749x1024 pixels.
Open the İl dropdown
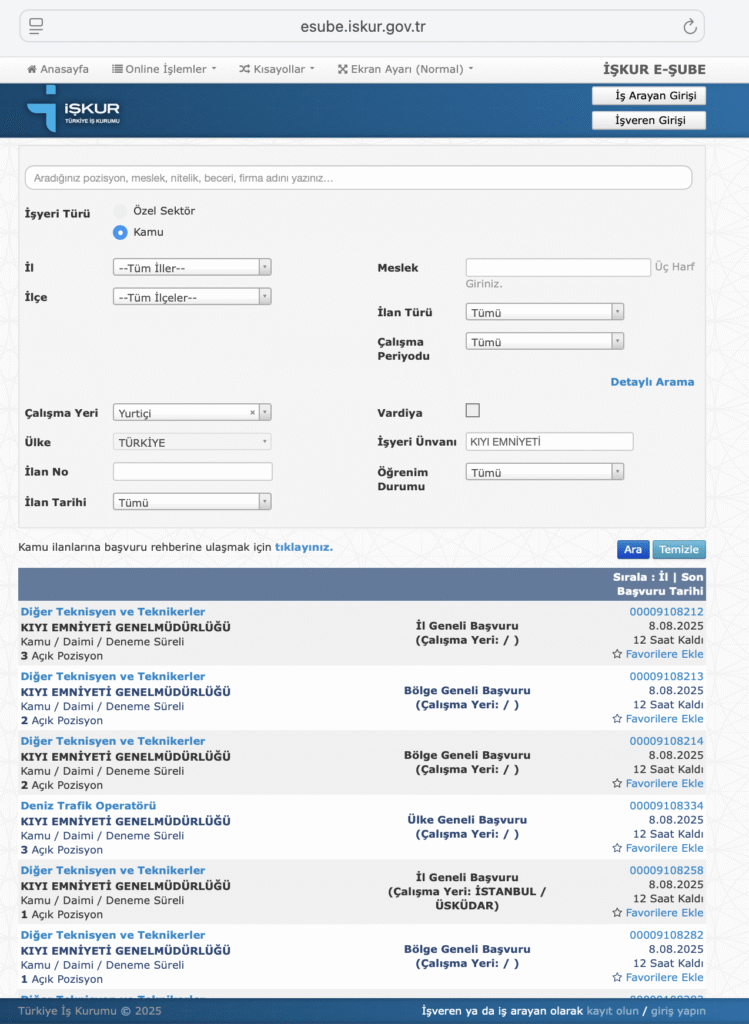click(x=192, y=267)
